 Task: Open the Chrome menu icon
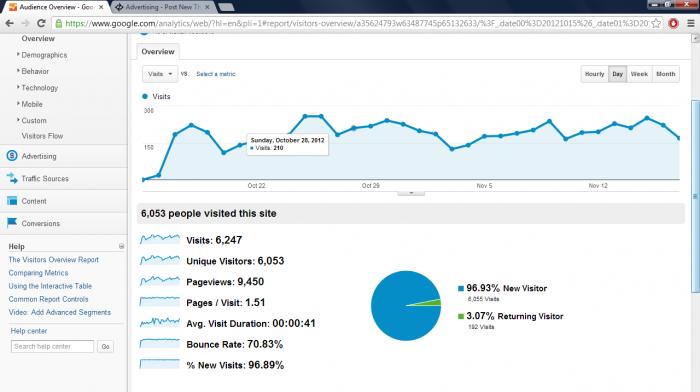691,23
